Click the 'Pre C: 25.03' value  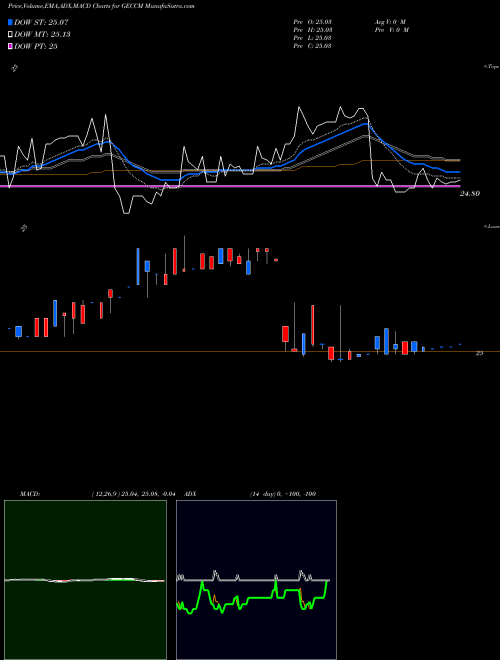(313, 46)
